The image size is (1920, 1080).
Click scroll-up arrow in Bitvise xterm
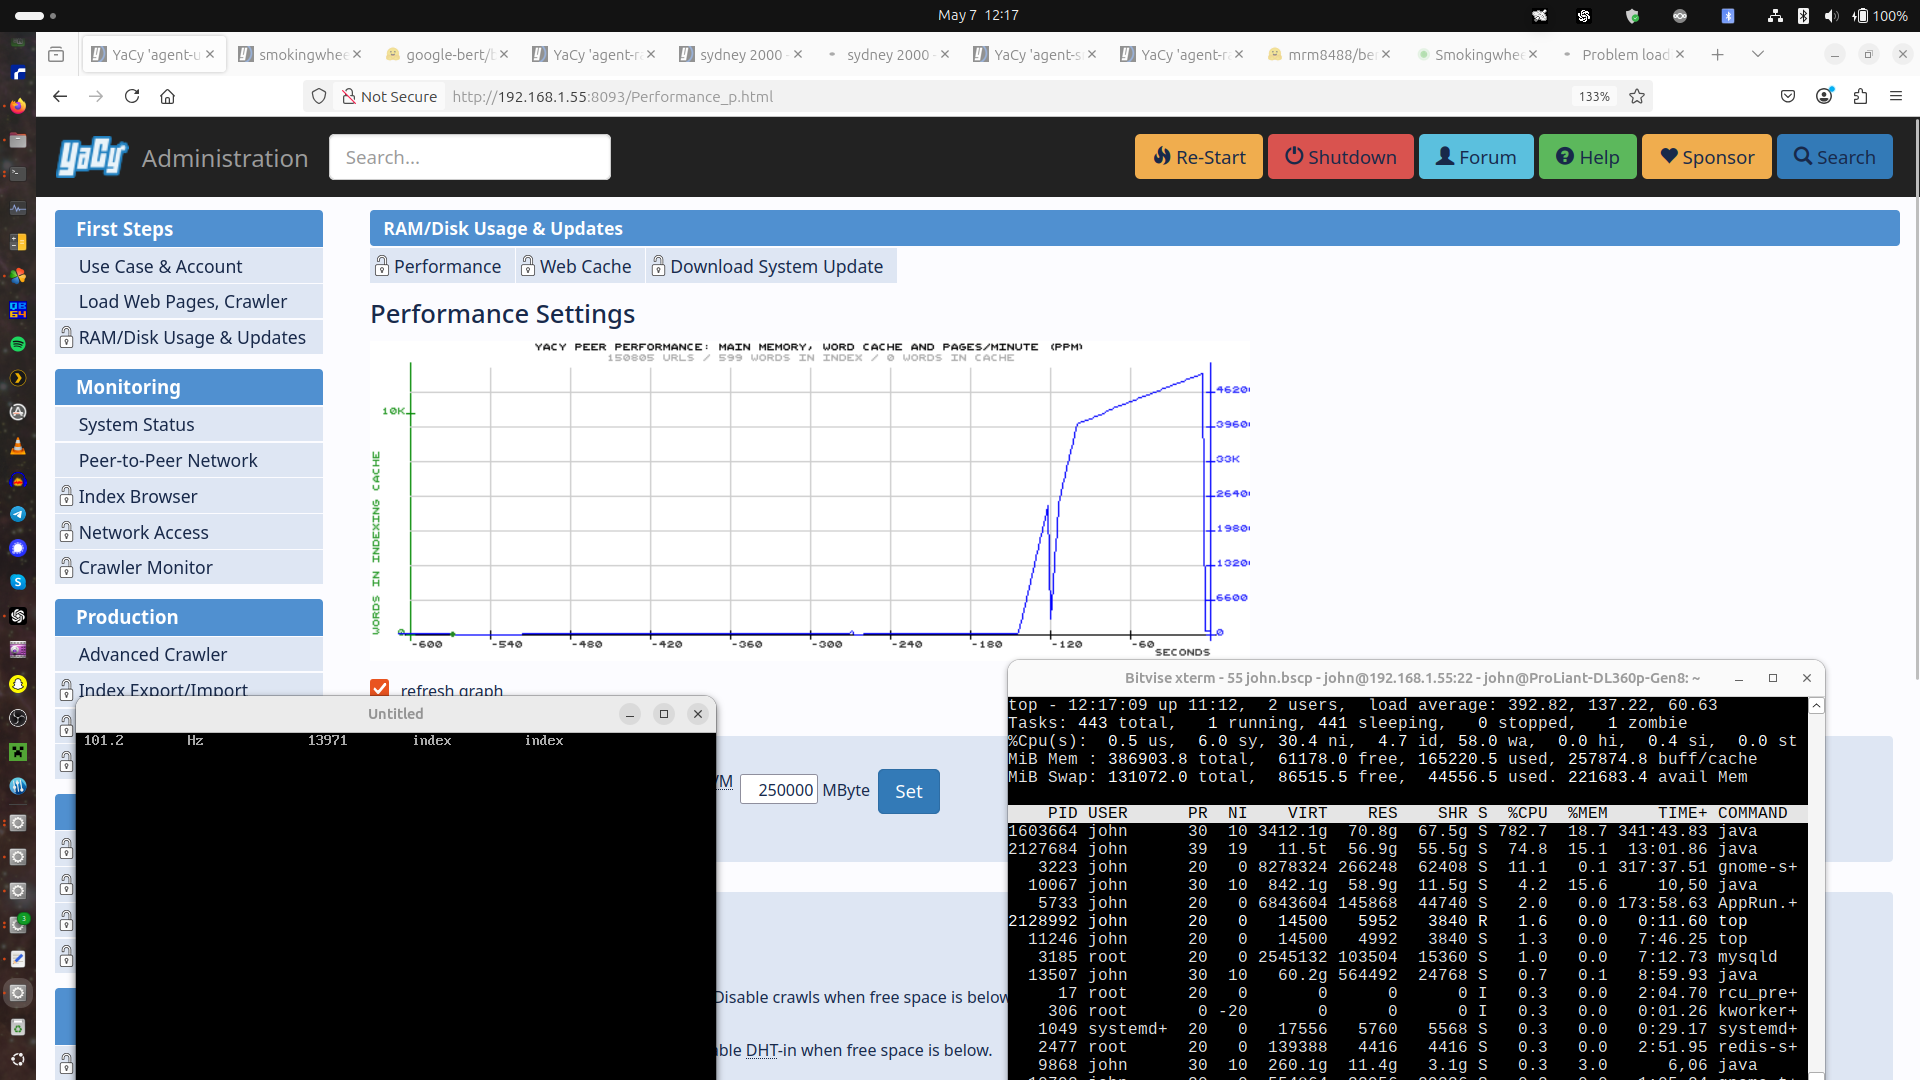tap(1817, 706)
